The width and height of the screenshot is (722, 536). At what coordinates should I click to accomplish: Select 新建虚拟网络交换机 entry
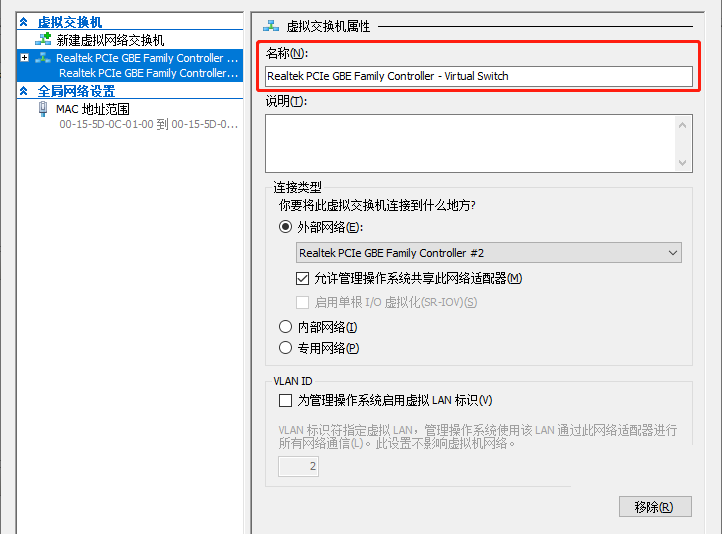click(110, 40)
